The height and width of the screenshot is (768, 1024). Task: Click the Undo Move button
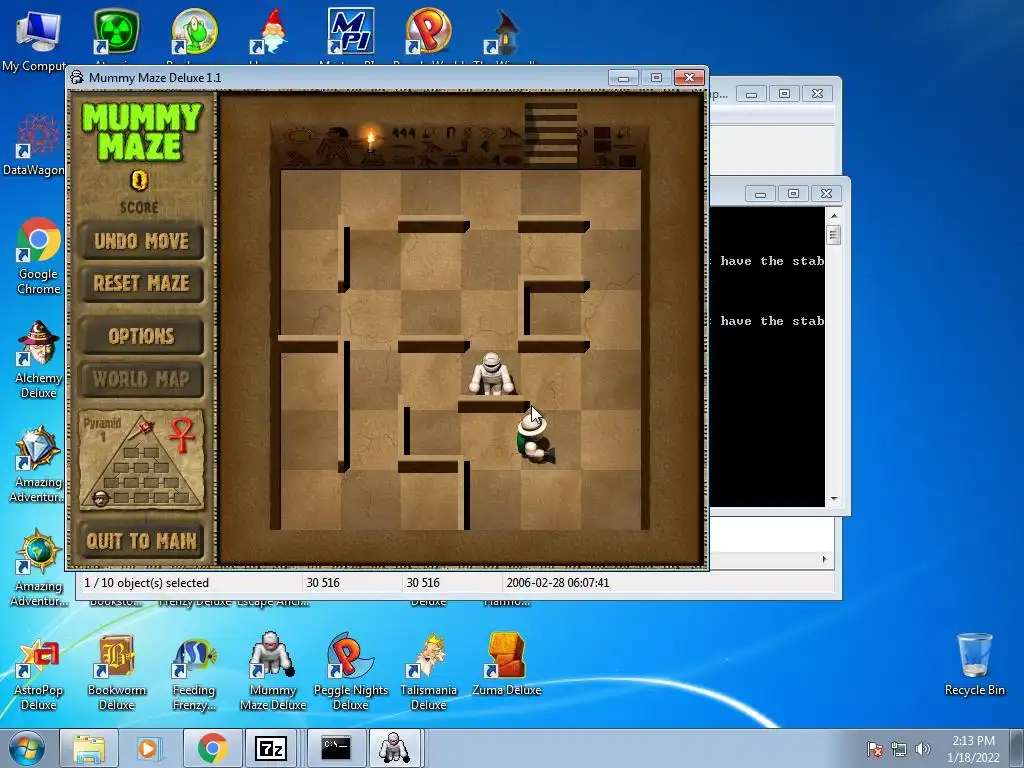pyautogui.click(x=142, y=242)
